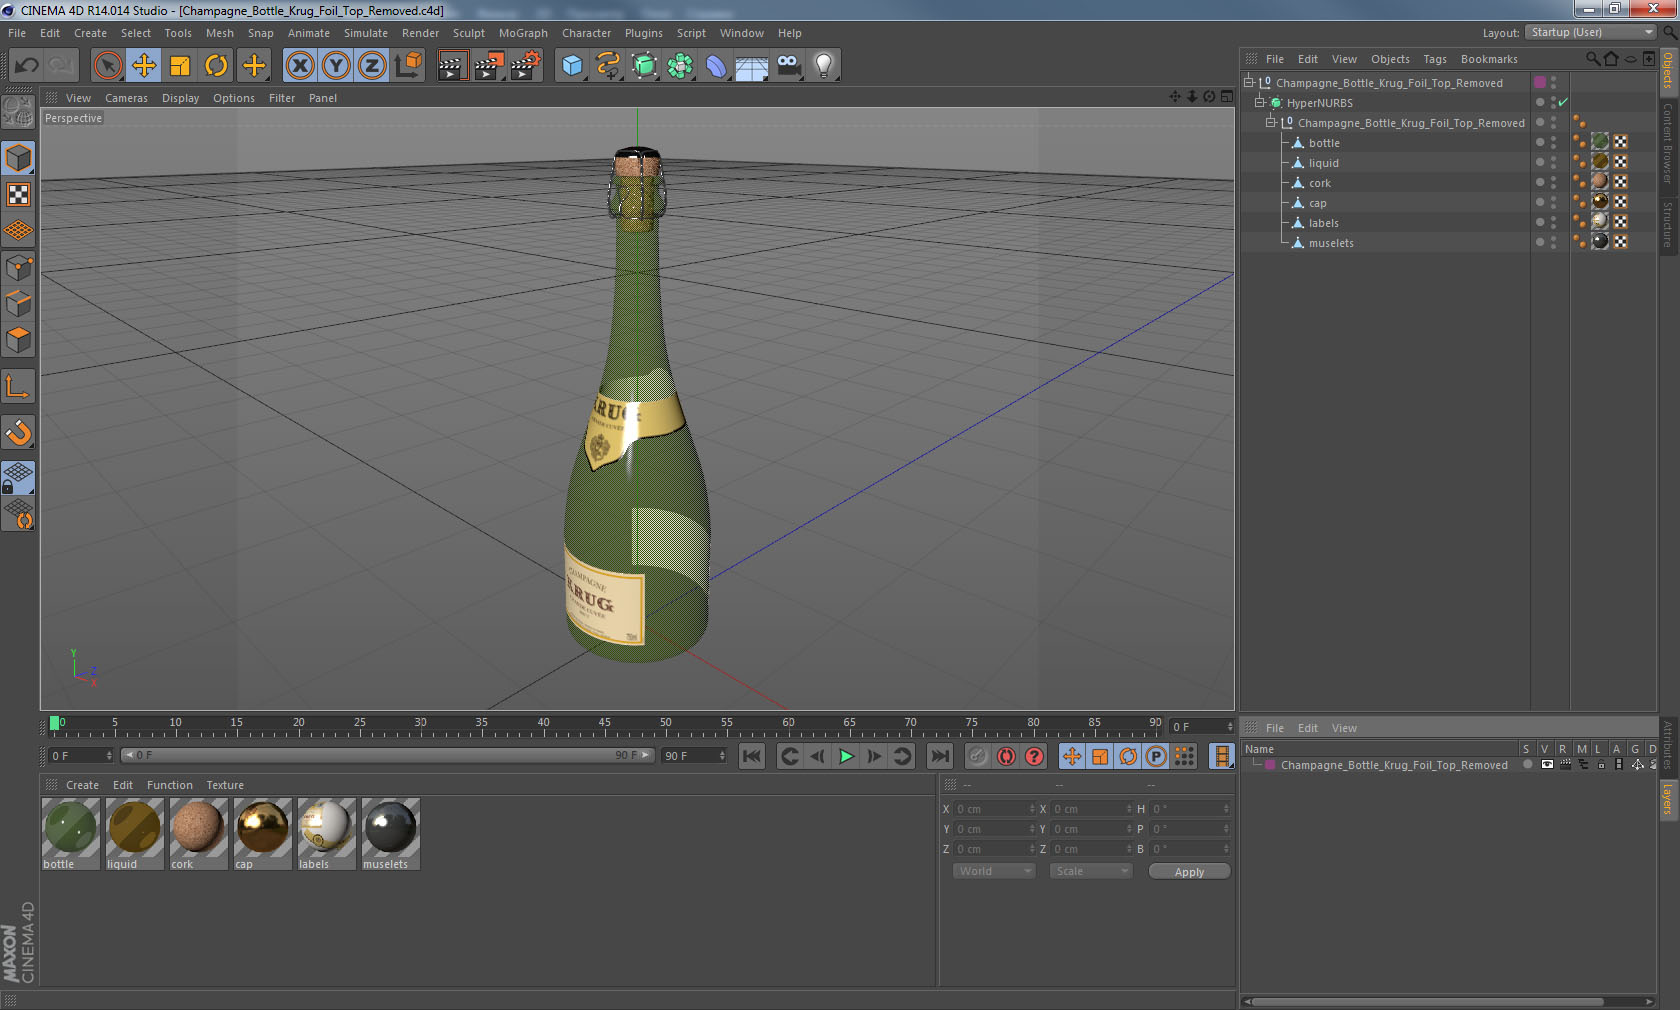The image size is (1680, 1010).
Task: Click the Apply coordinates button
Action: (1189, 872)
